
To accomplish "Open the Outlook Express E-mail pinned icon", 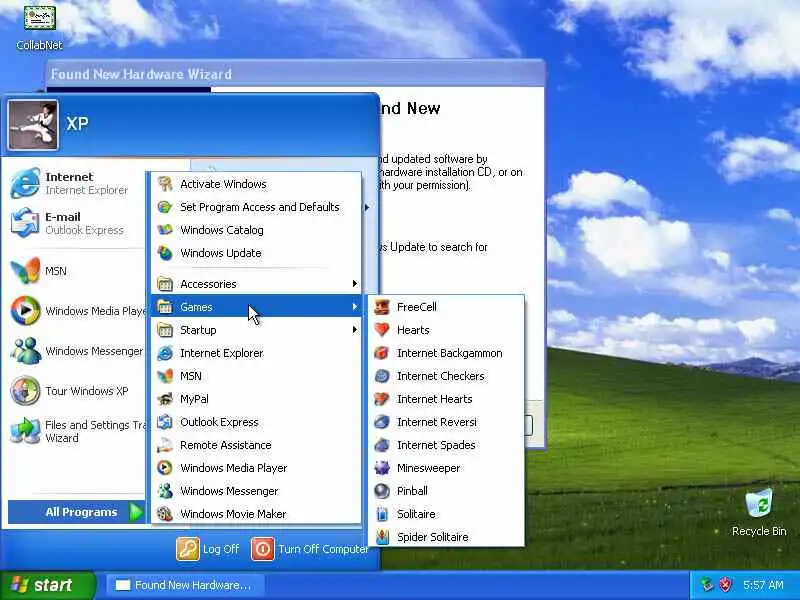I will [25, 222].
